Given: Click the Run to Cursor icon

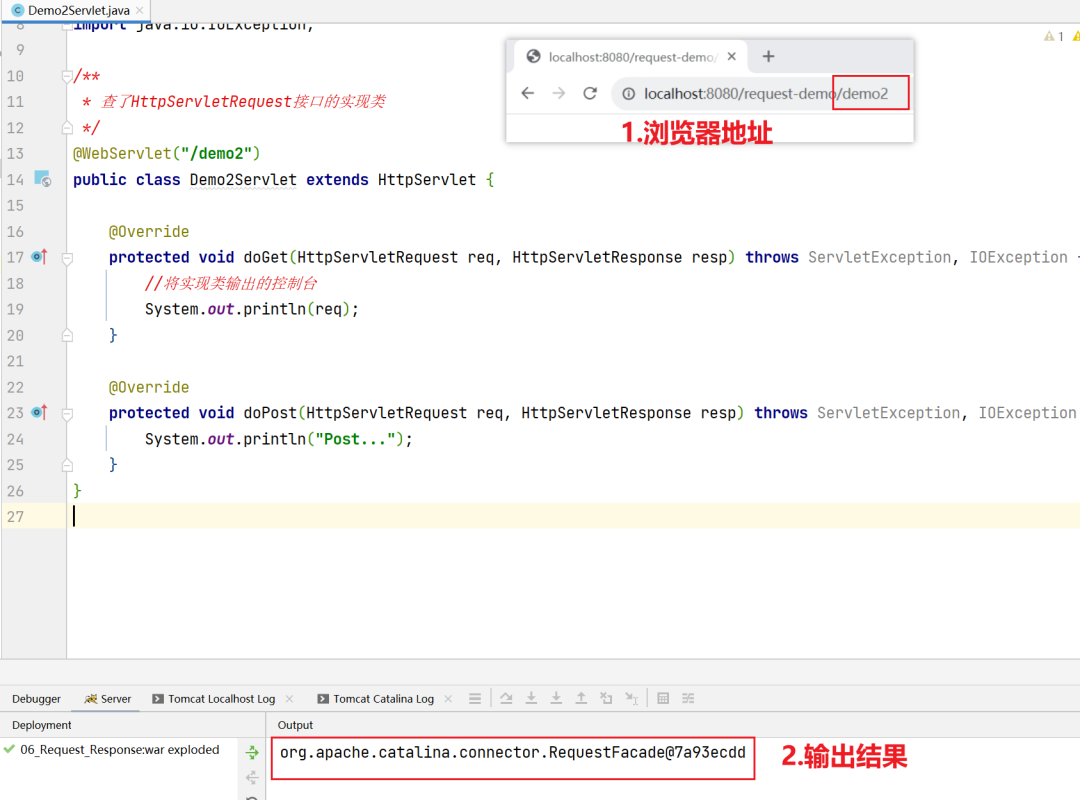Looking at the screenshot, I should point(632,699).
